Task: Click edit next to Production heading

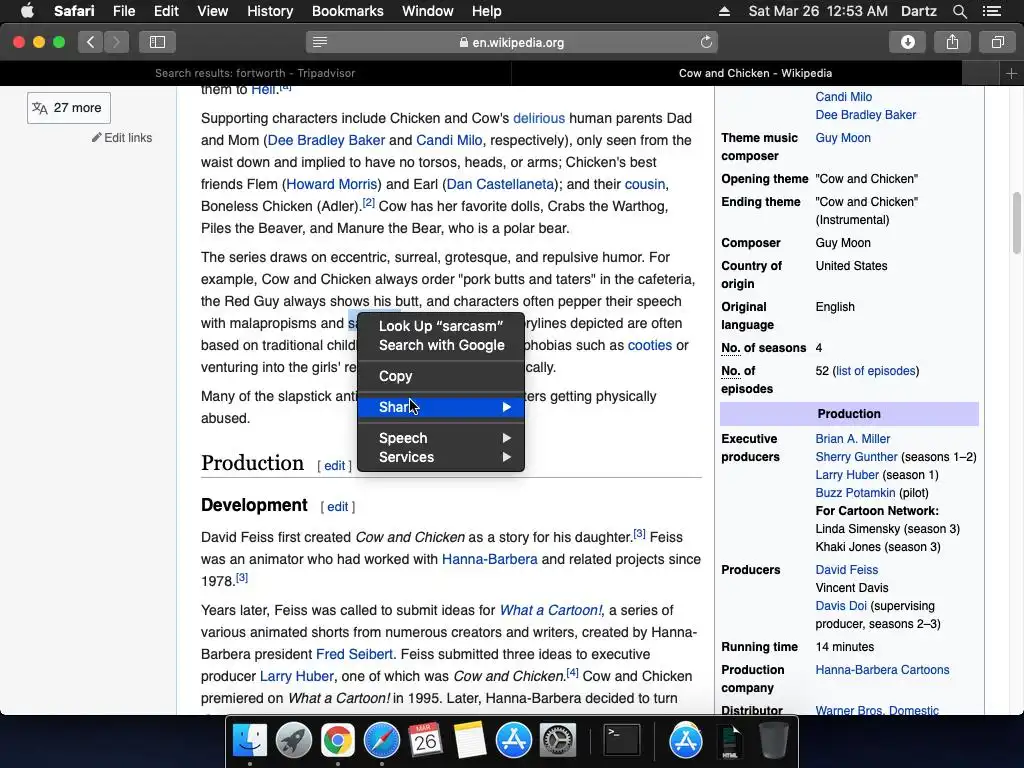Action: [x=334, y=466]
